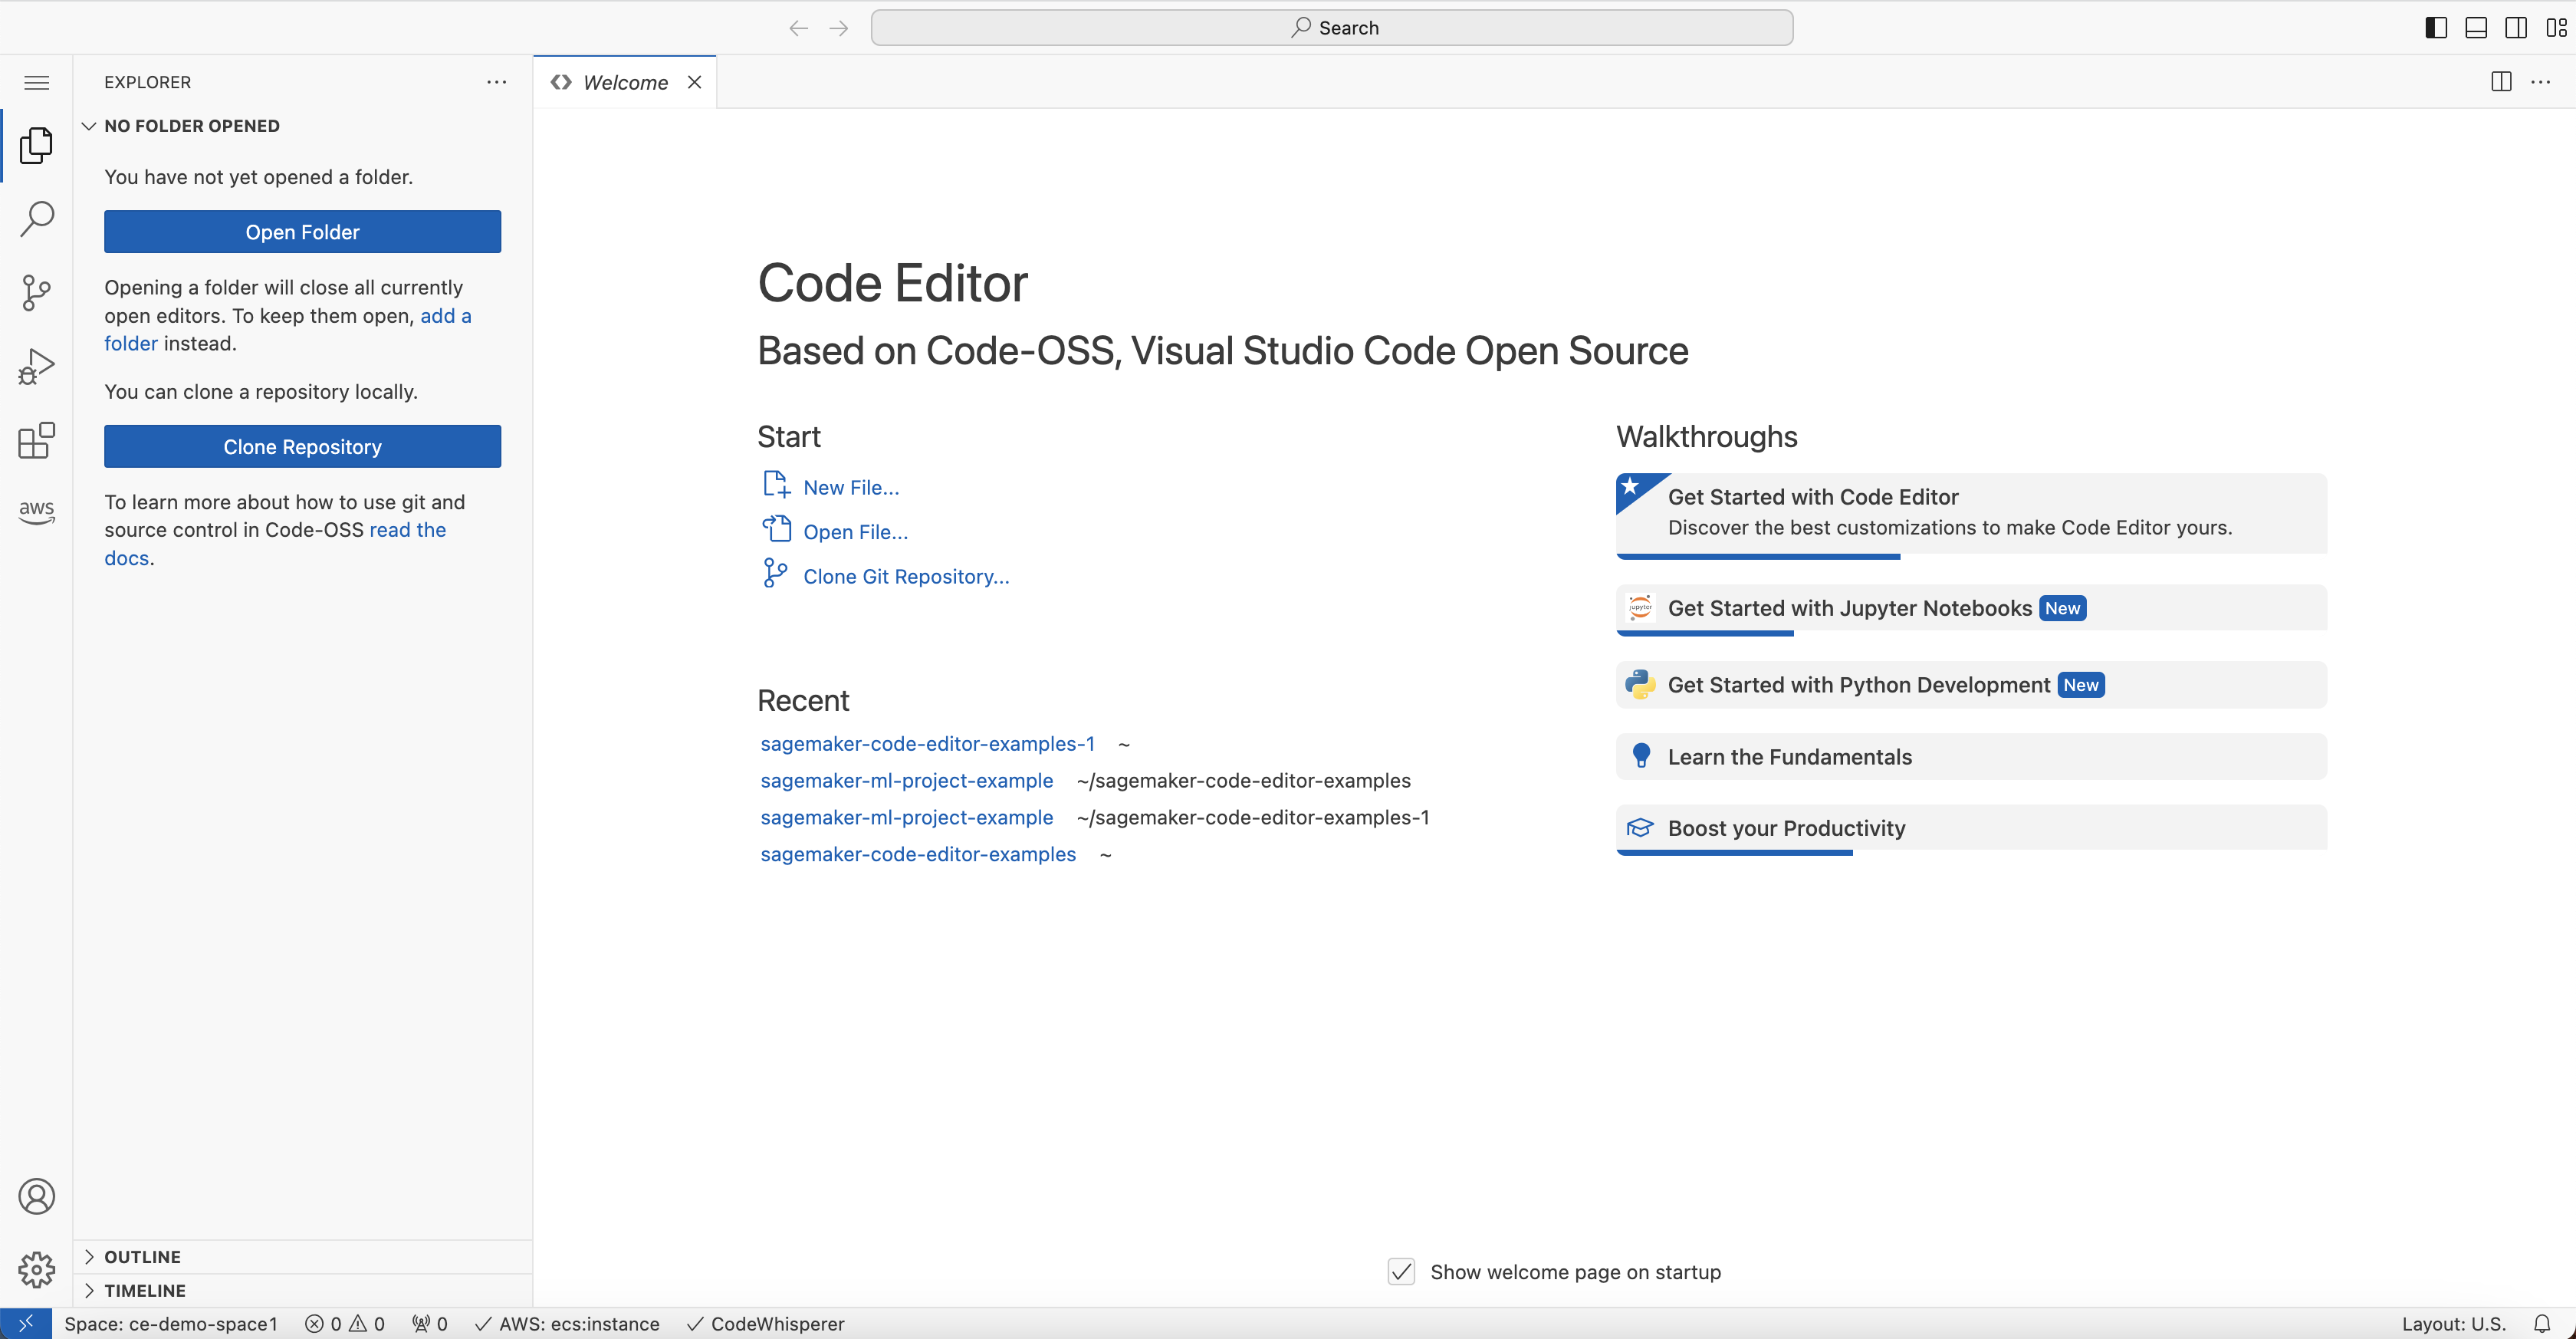Open recent sagemaker-code-editor-examples-1 folder
The height and width of the screenshot is (1339, 2576).
[926, 743]
